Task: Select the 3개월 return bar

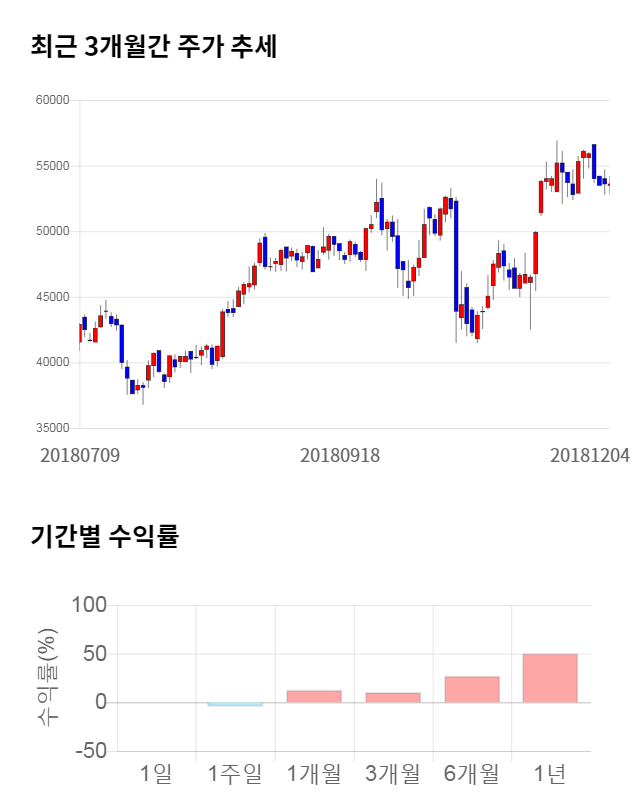Action: (392, 697)
